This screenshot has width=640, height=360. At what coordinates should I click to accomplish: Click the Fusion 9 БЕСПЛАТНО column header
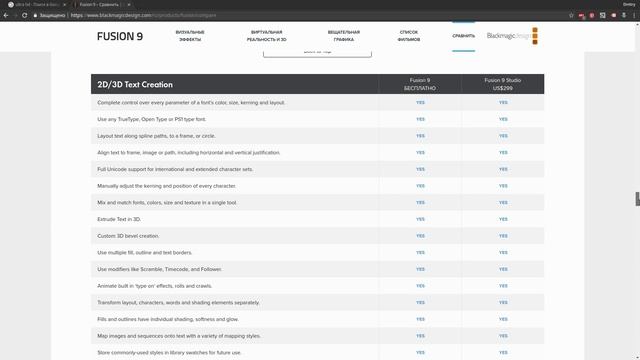pyautogui.click(x=420, y=84)
